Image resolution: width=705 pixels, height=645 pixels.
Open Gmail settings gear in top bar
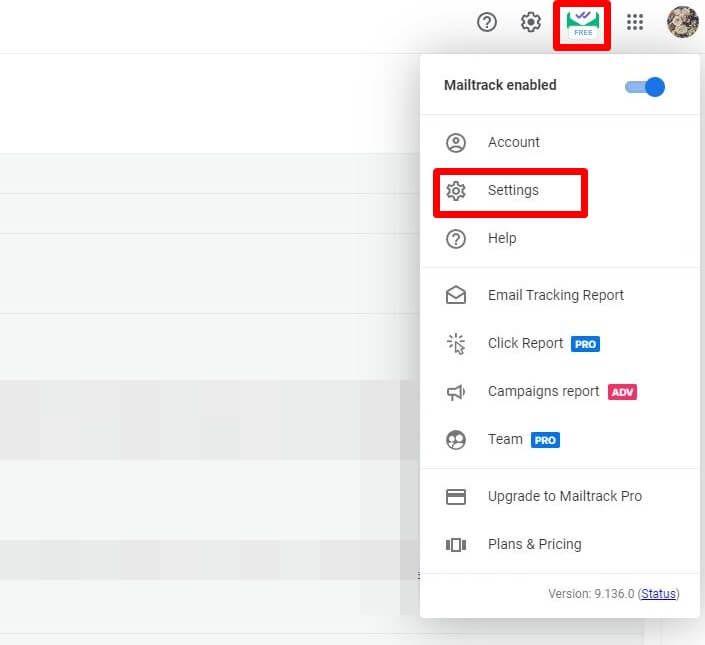pos(531,22)
